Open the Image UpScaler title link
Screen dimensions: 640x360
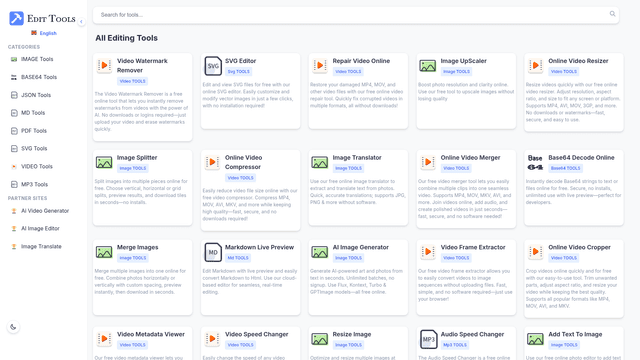click(464, 61)
